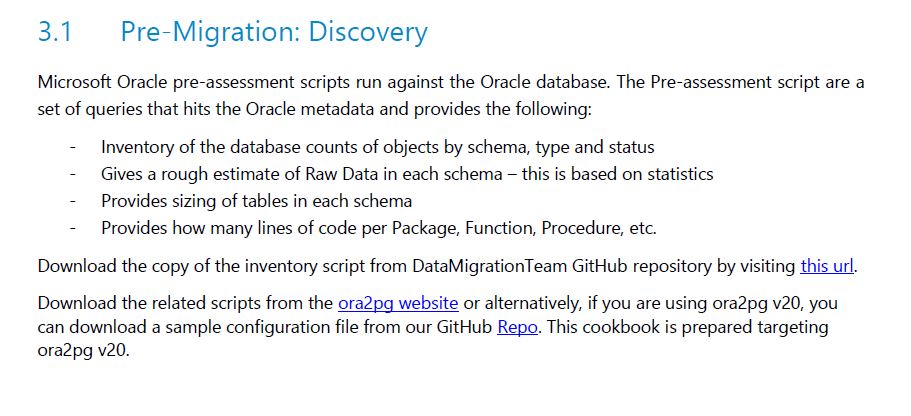Open the GitHub "Repo" link

point(517,327)
